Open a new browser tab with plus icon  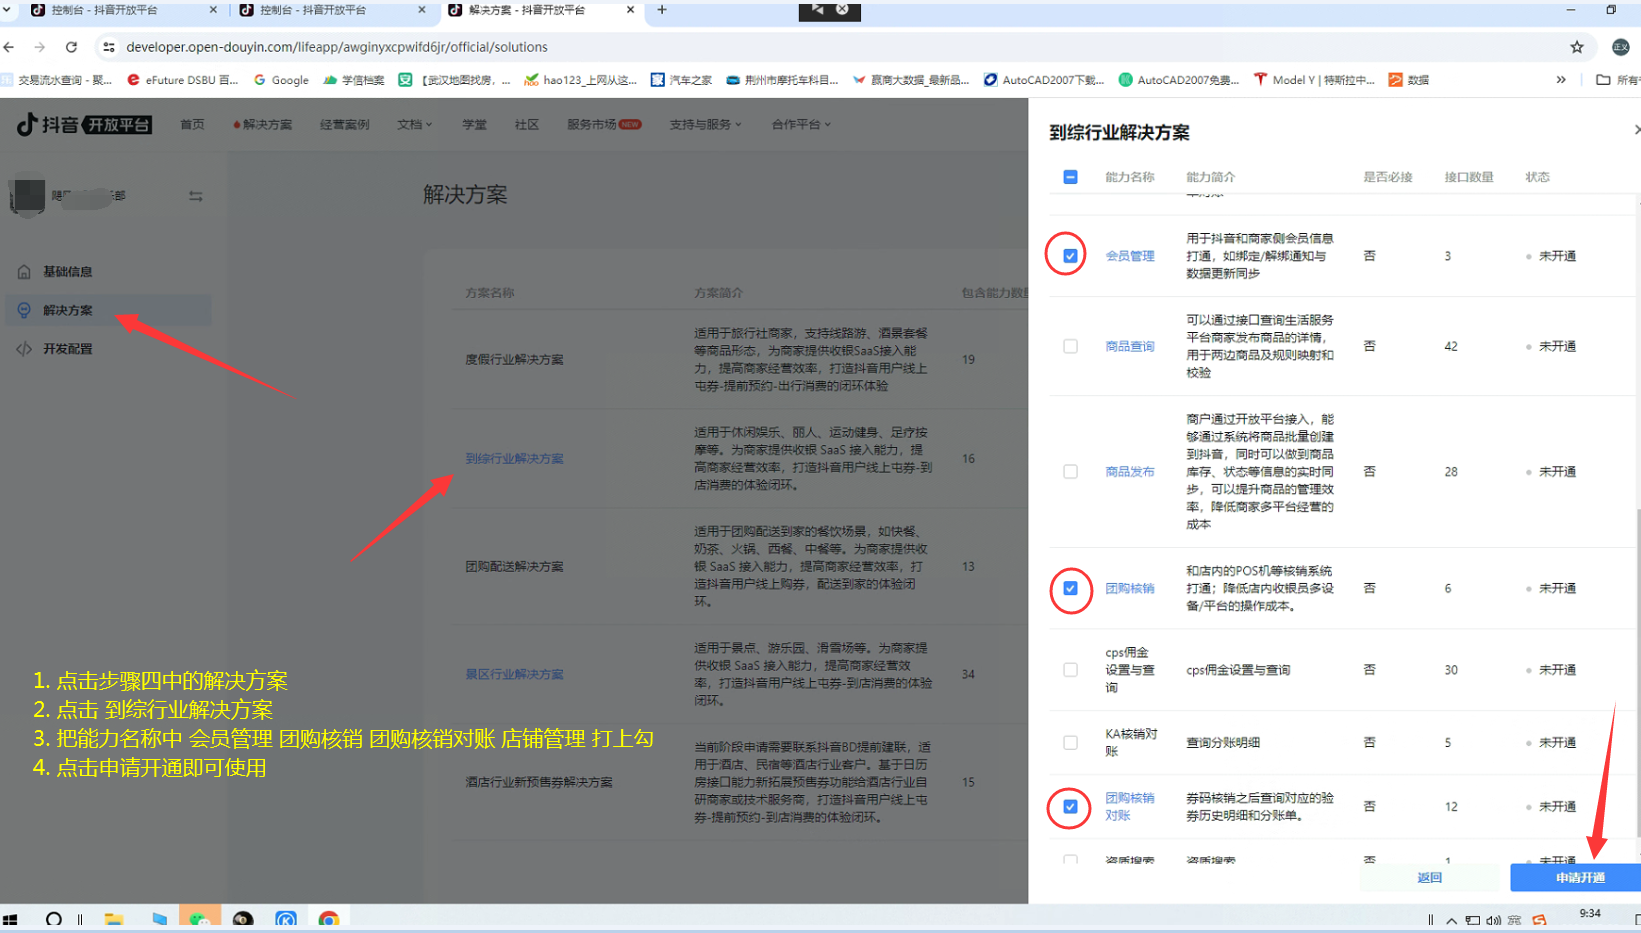tap(662, 10)
